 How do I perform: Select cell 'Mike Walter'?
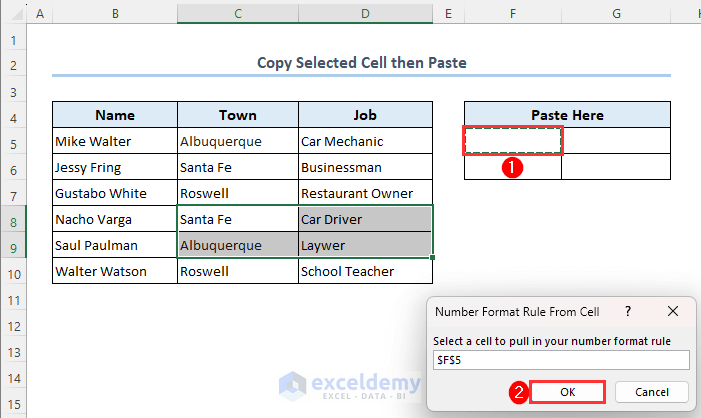click(x=115, y=141)
